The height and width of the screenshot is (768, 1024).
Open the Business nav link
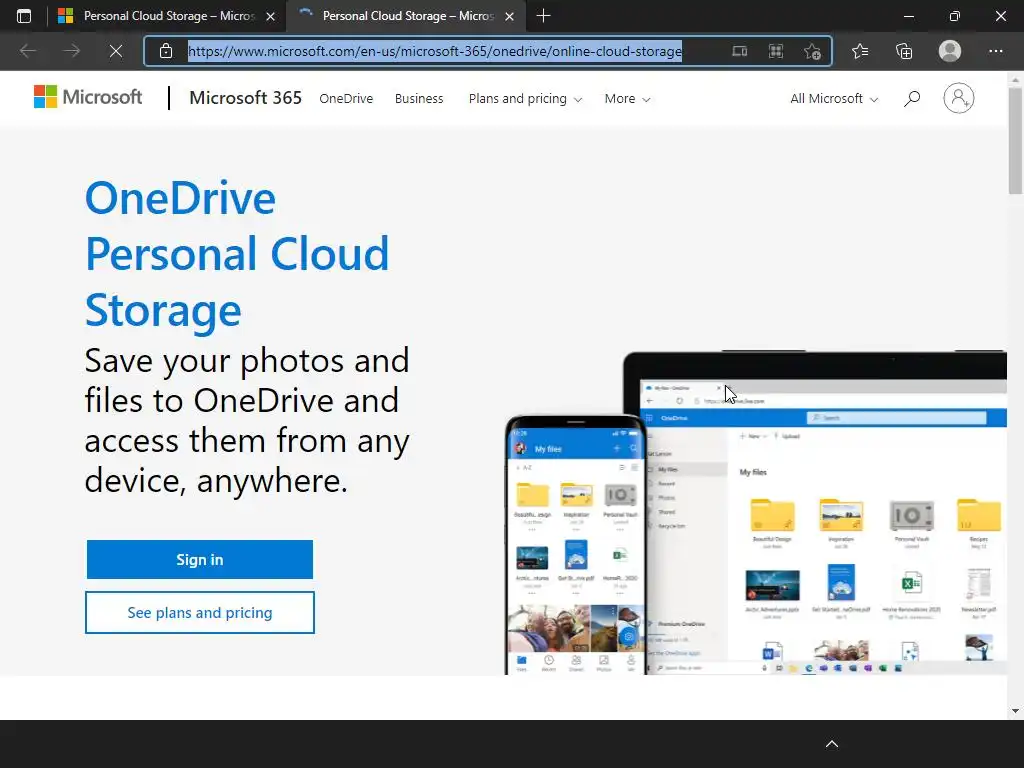[x=419, y=99]
